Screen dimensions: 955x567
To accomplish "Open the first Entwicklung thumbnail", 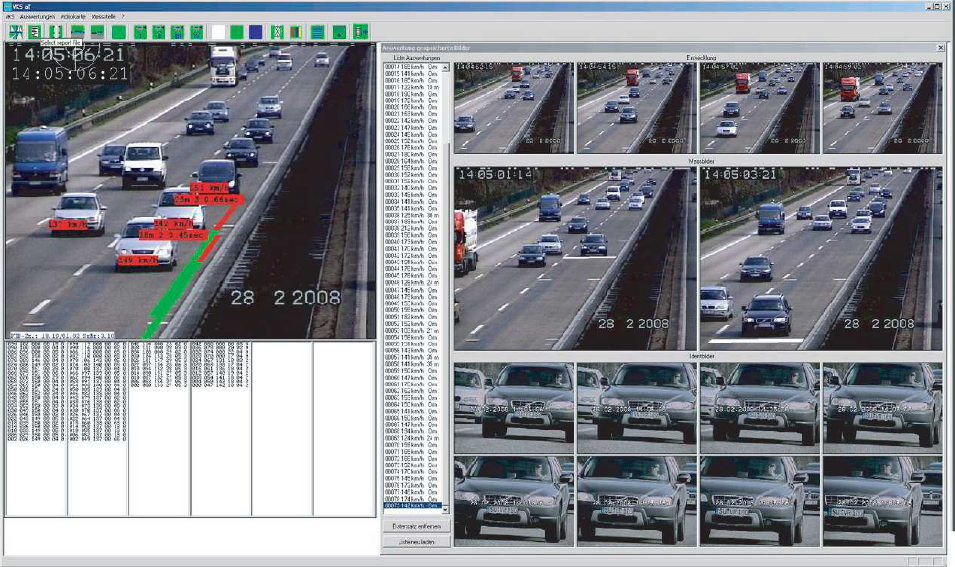I will point(514,108).
